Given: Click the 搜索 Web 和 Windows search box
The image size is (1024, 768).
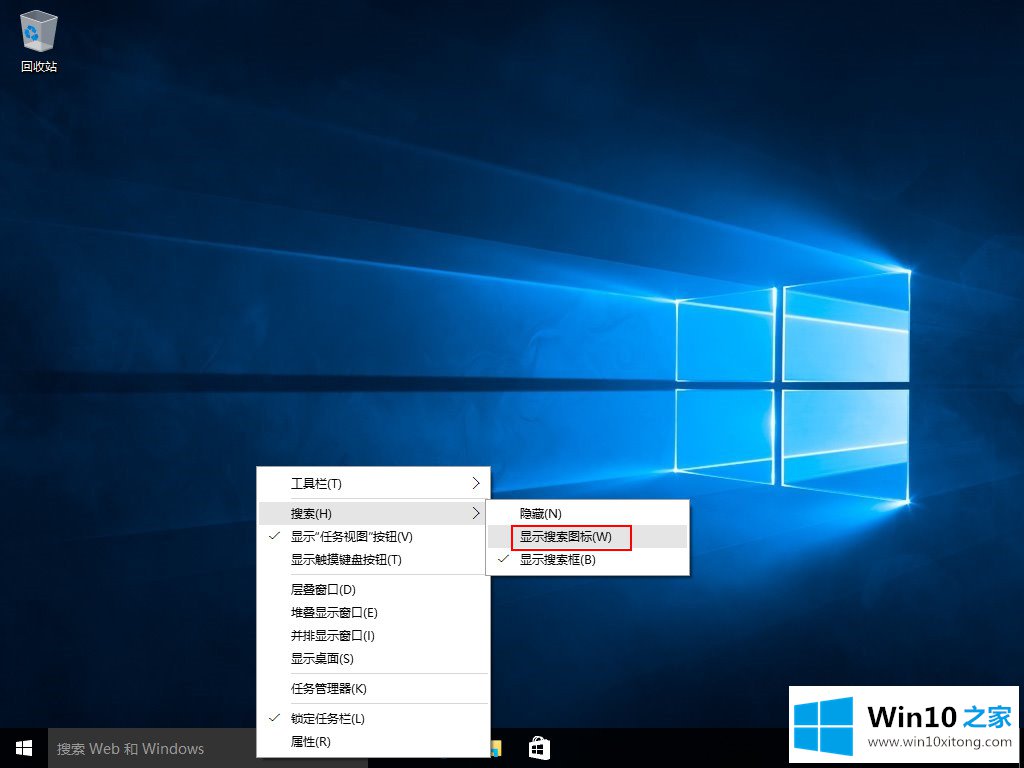Looking at the screenshot, I should [153, 748].
